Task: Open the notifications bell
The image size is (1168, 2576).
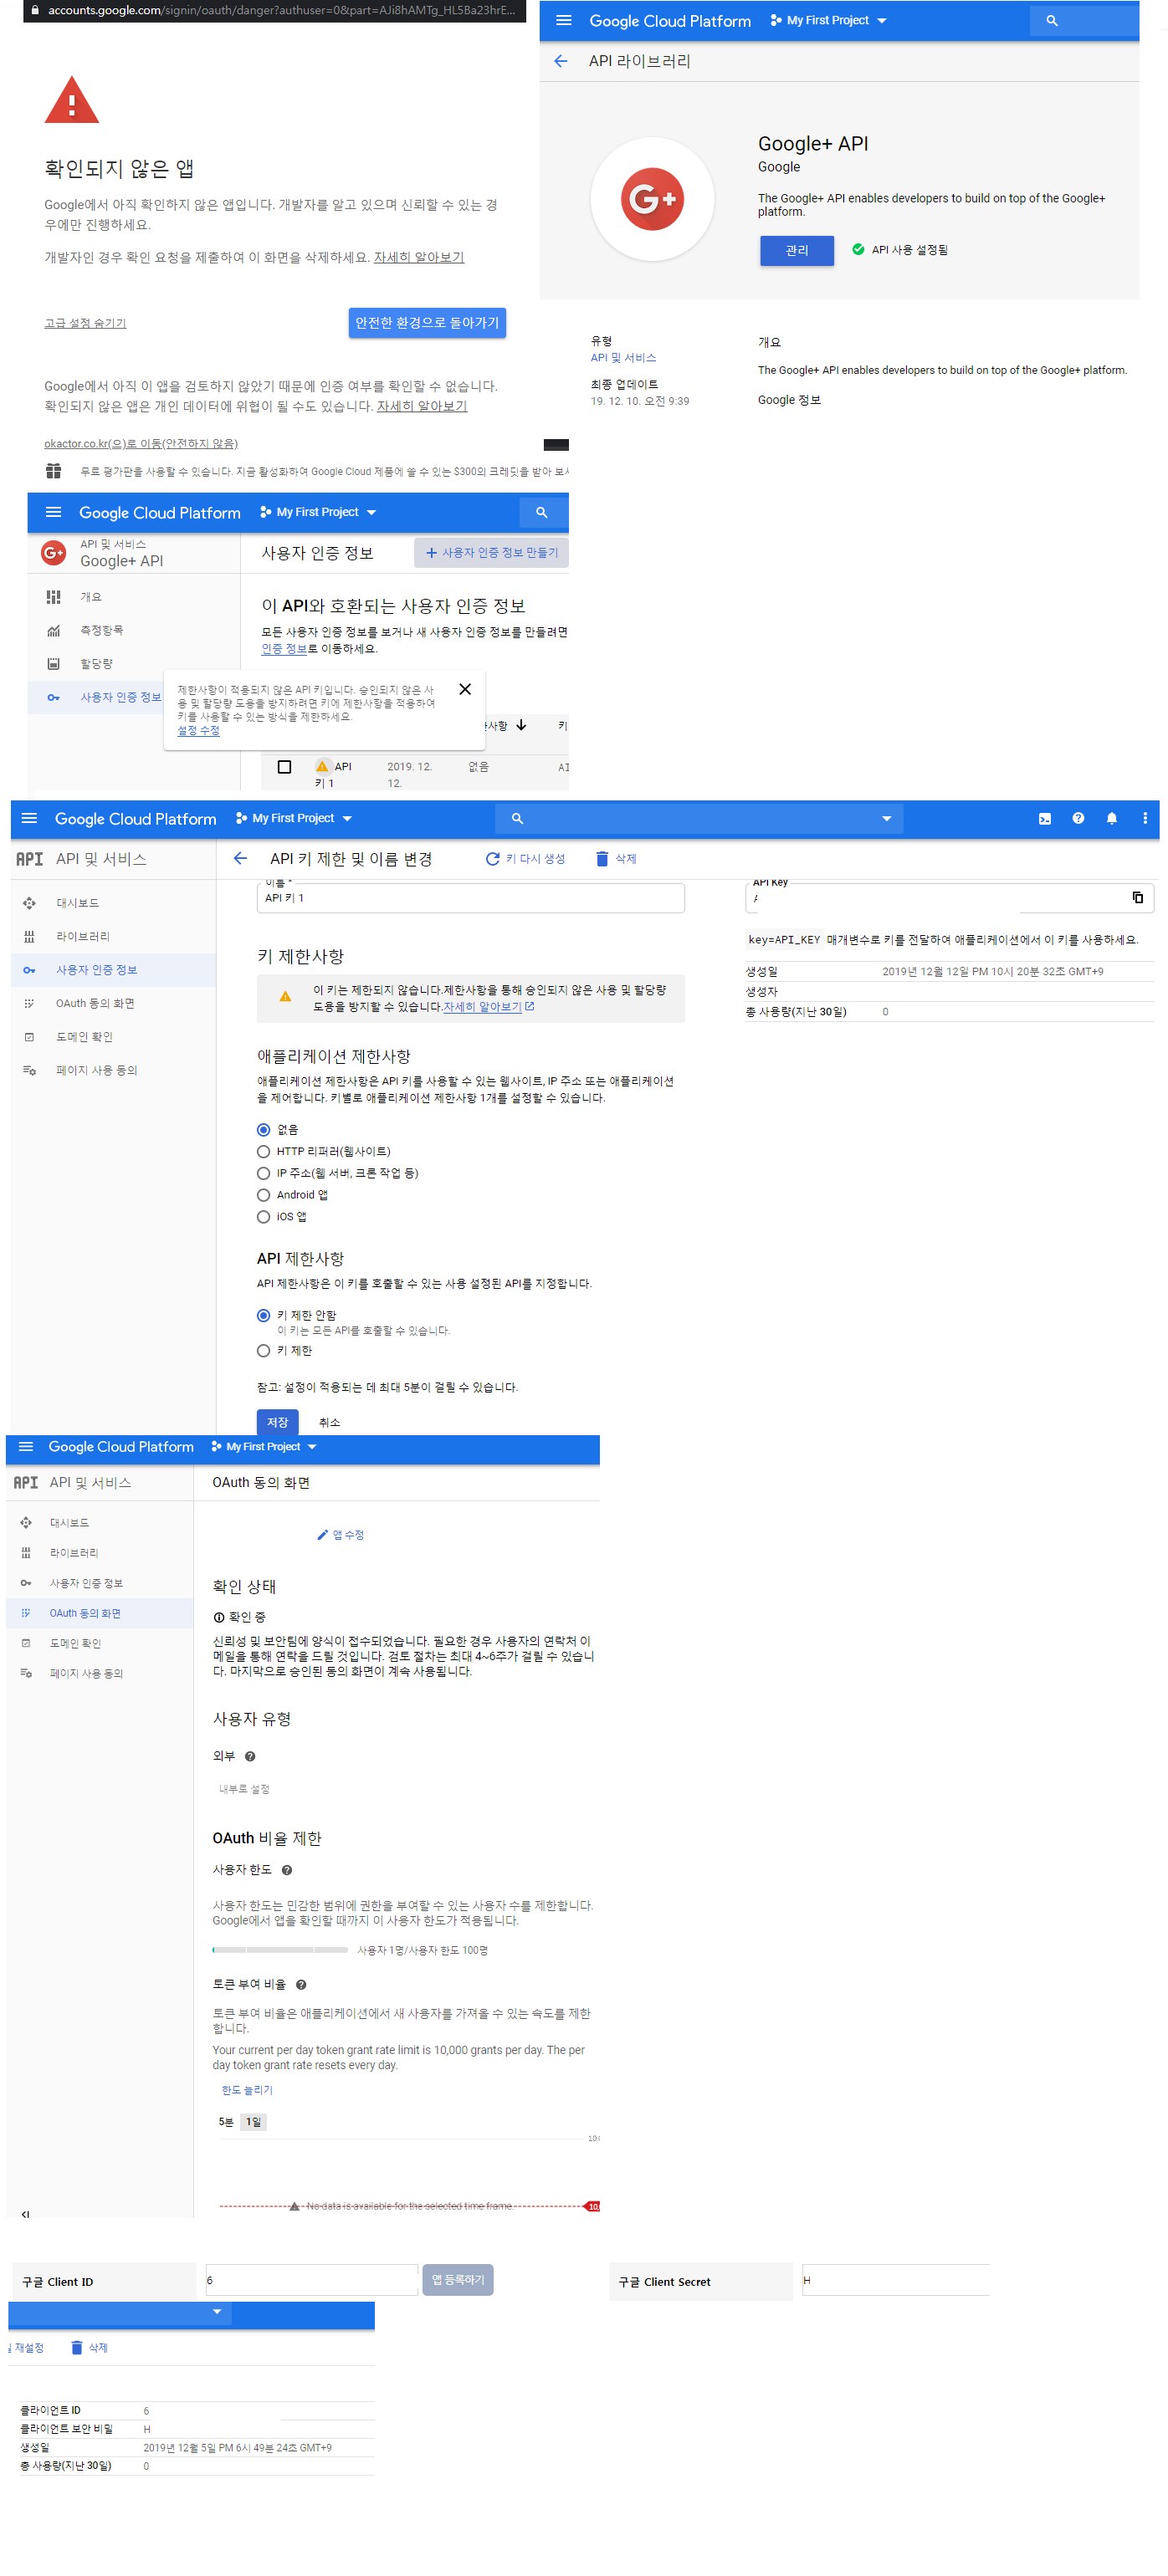Action: coord(1111,818)
